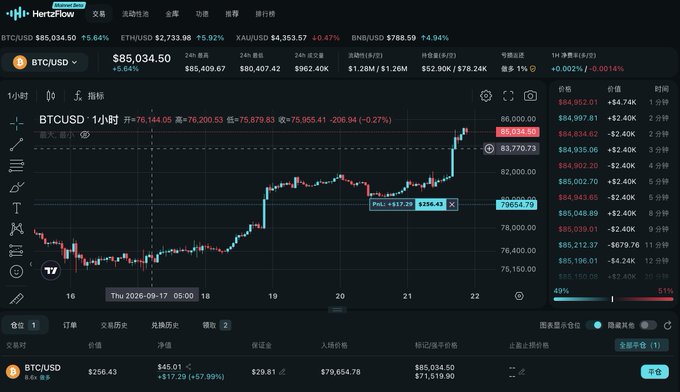Adjust the long/short 49% 51% ratio bar
The image size is (680, 392).
coord(613,299)
